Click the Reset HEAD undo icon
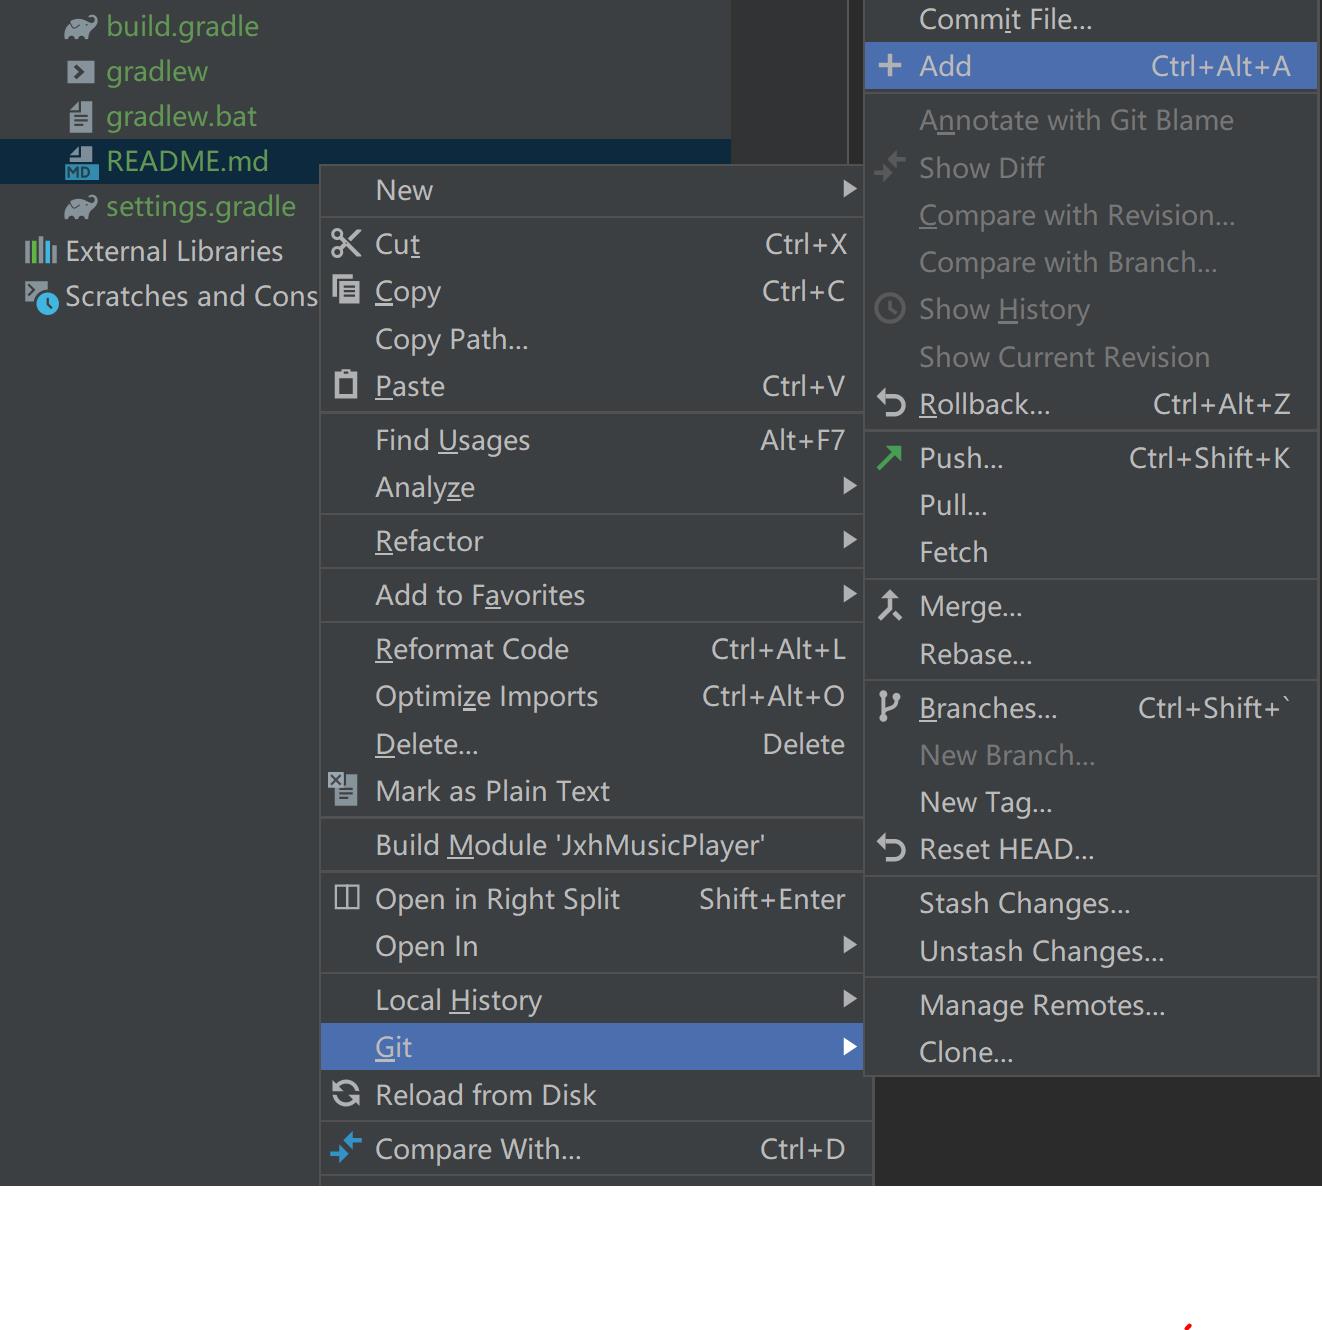The image size is (1322, 1330). (891, 849)
